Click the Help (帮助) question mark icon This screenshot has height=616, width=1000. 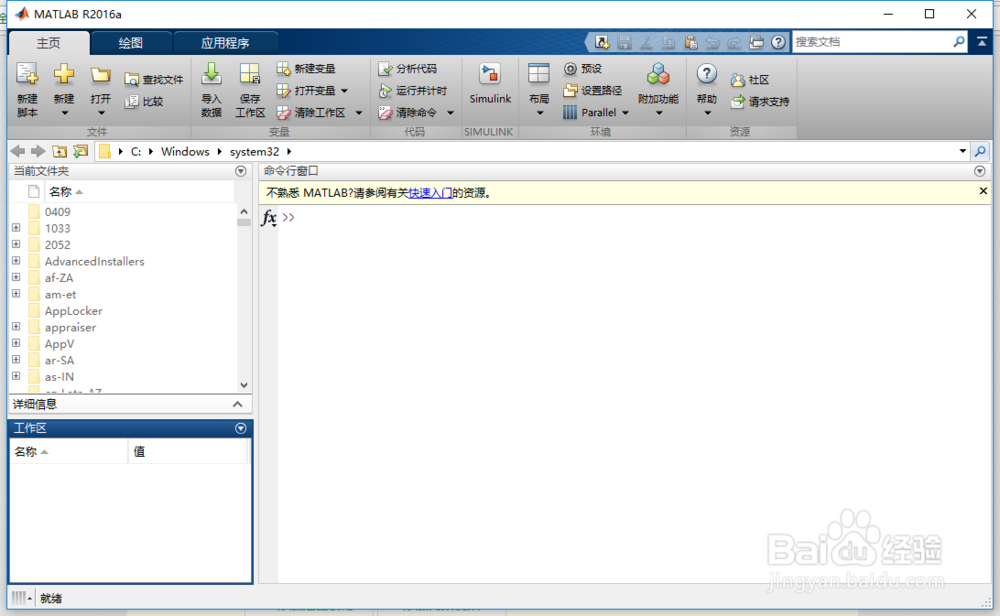(706, 74)
